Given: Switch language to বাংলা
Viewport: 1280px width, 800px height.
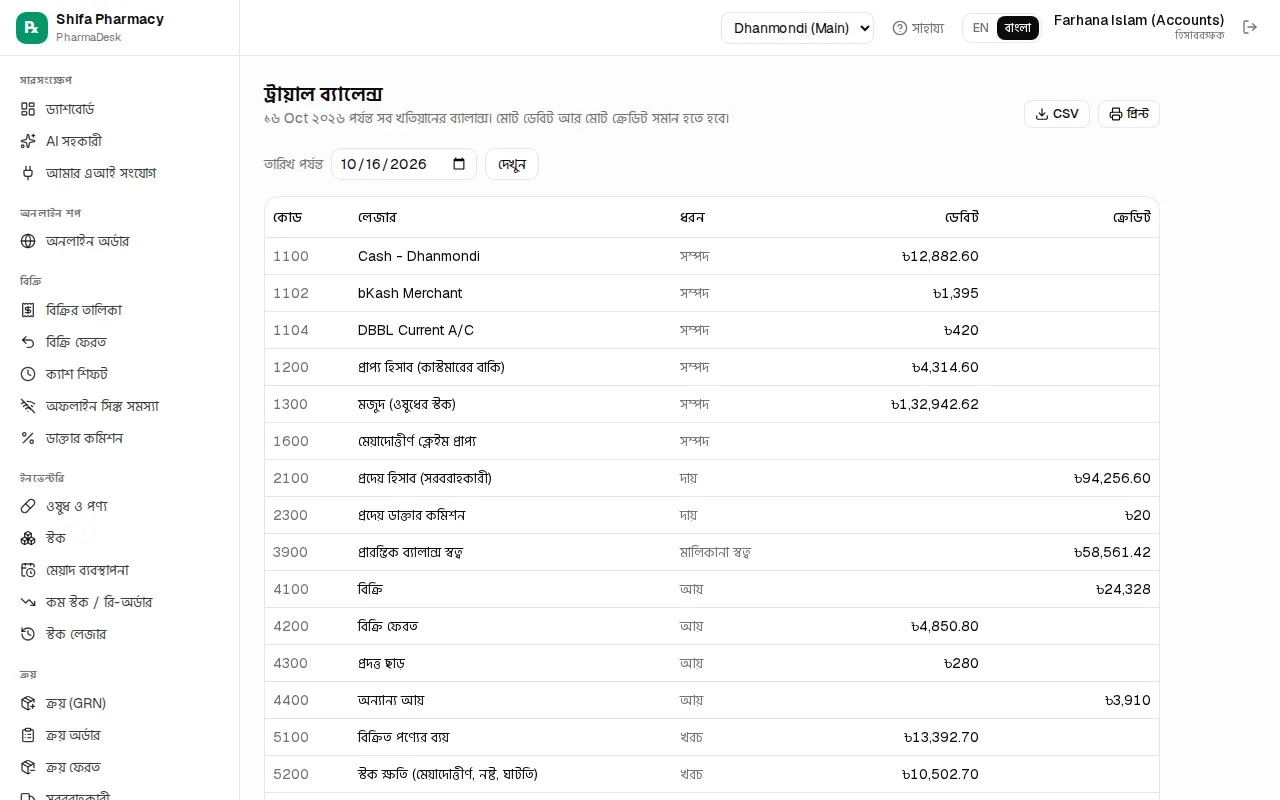Looking at the screenshot, I should (x=1018, y=28).
